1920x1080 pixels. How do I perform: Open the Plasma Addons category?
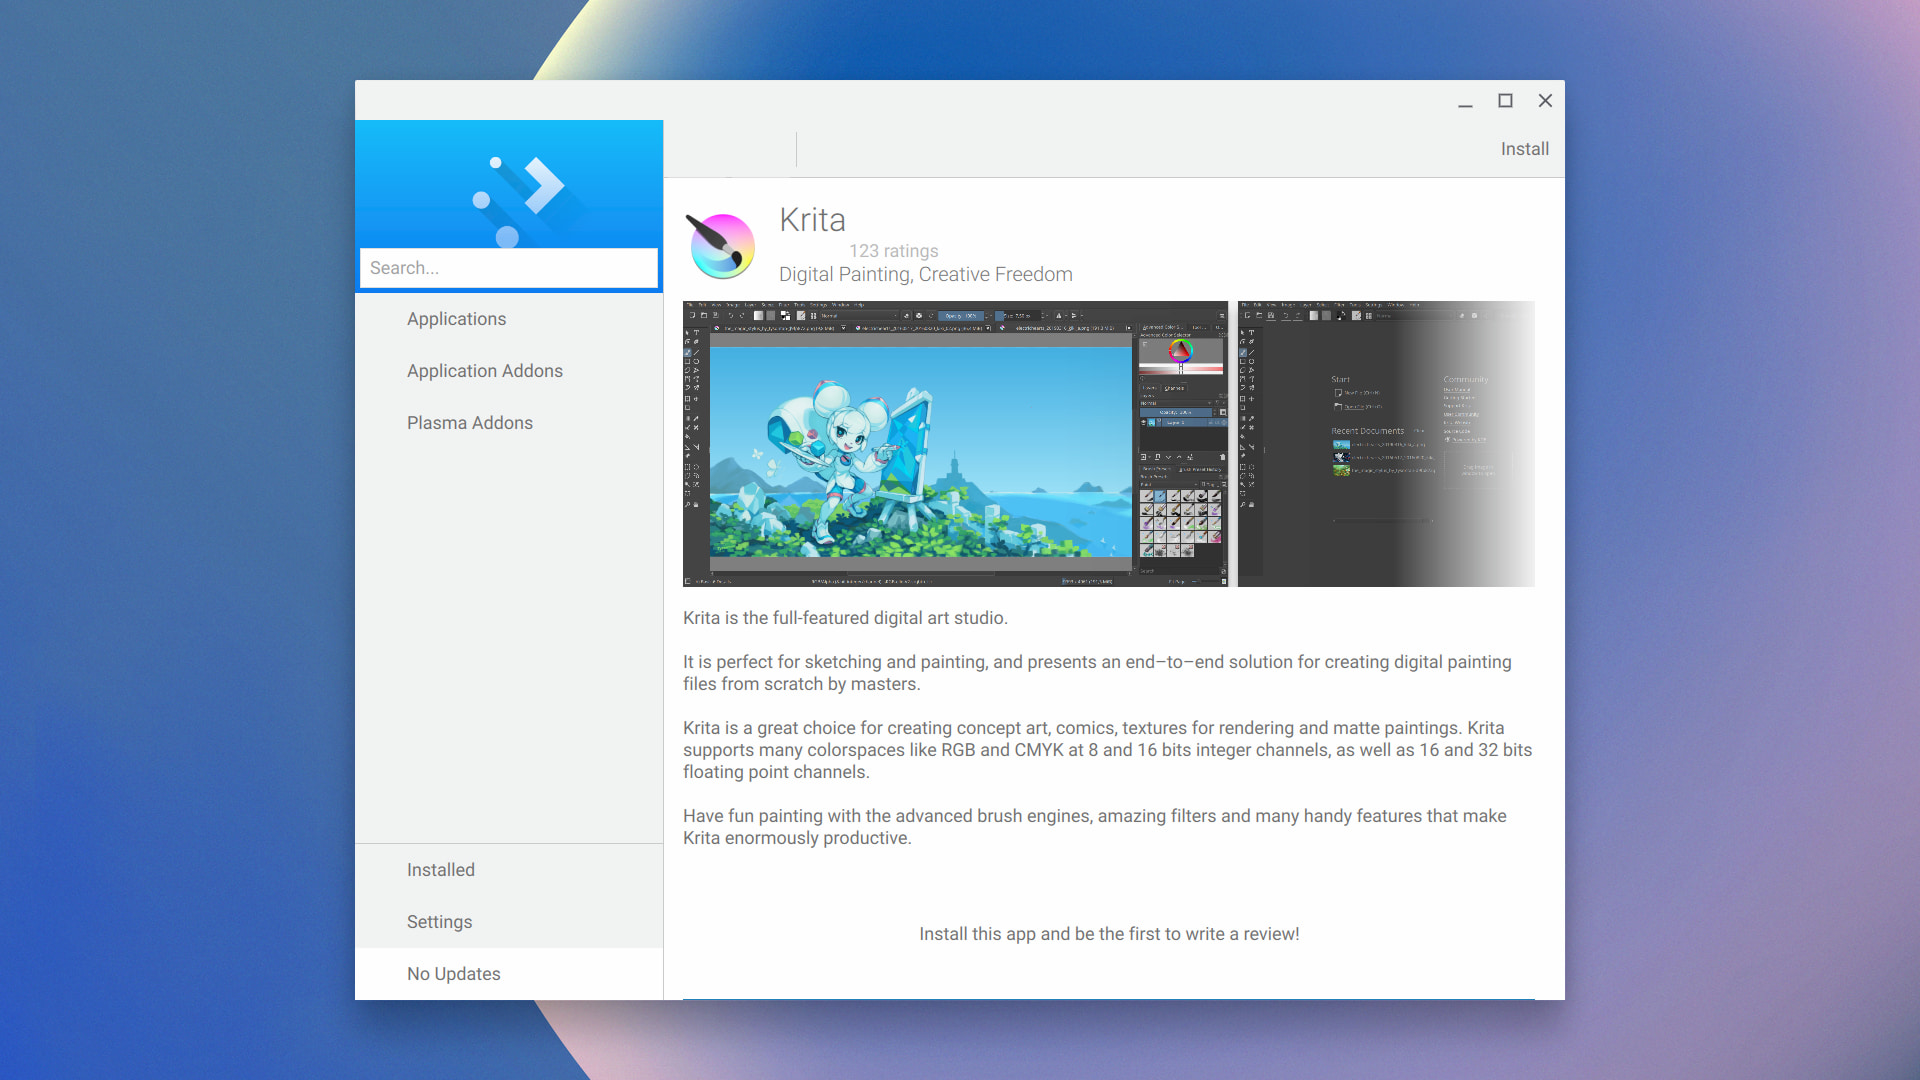coord(469,422)
